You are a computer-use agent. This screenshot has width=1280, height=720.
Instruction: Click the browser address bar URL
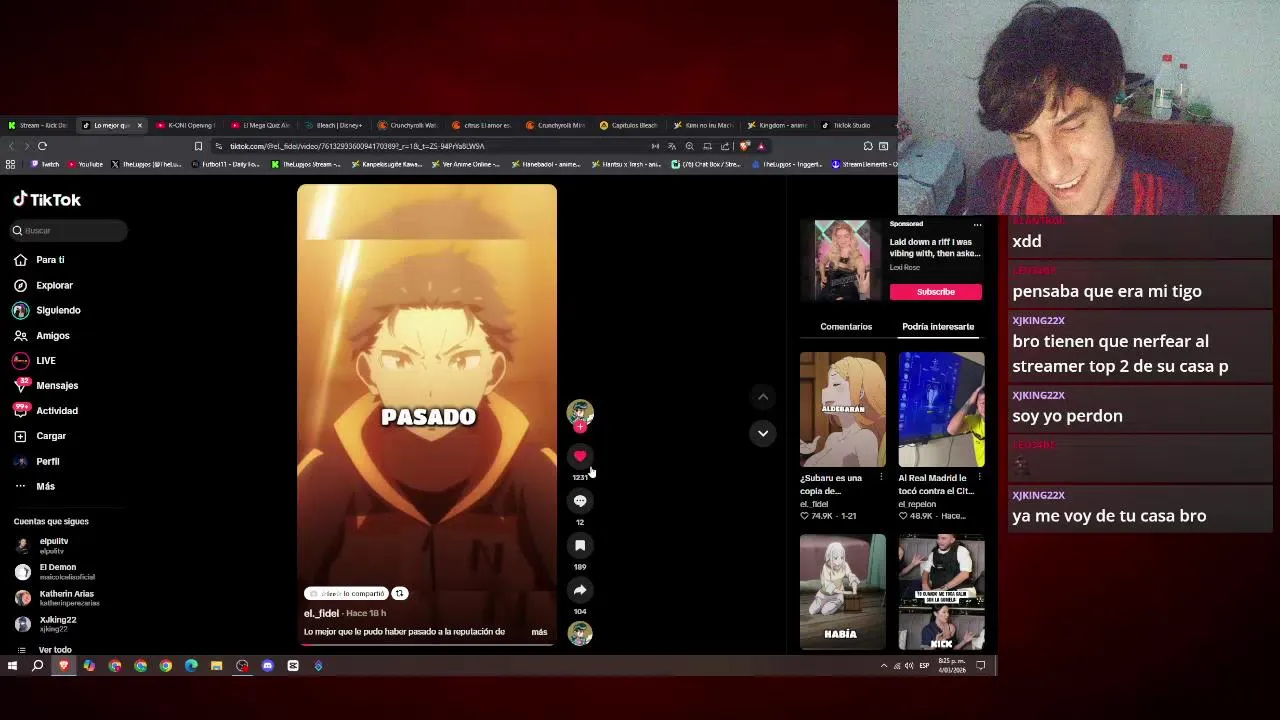coord(356,146)
